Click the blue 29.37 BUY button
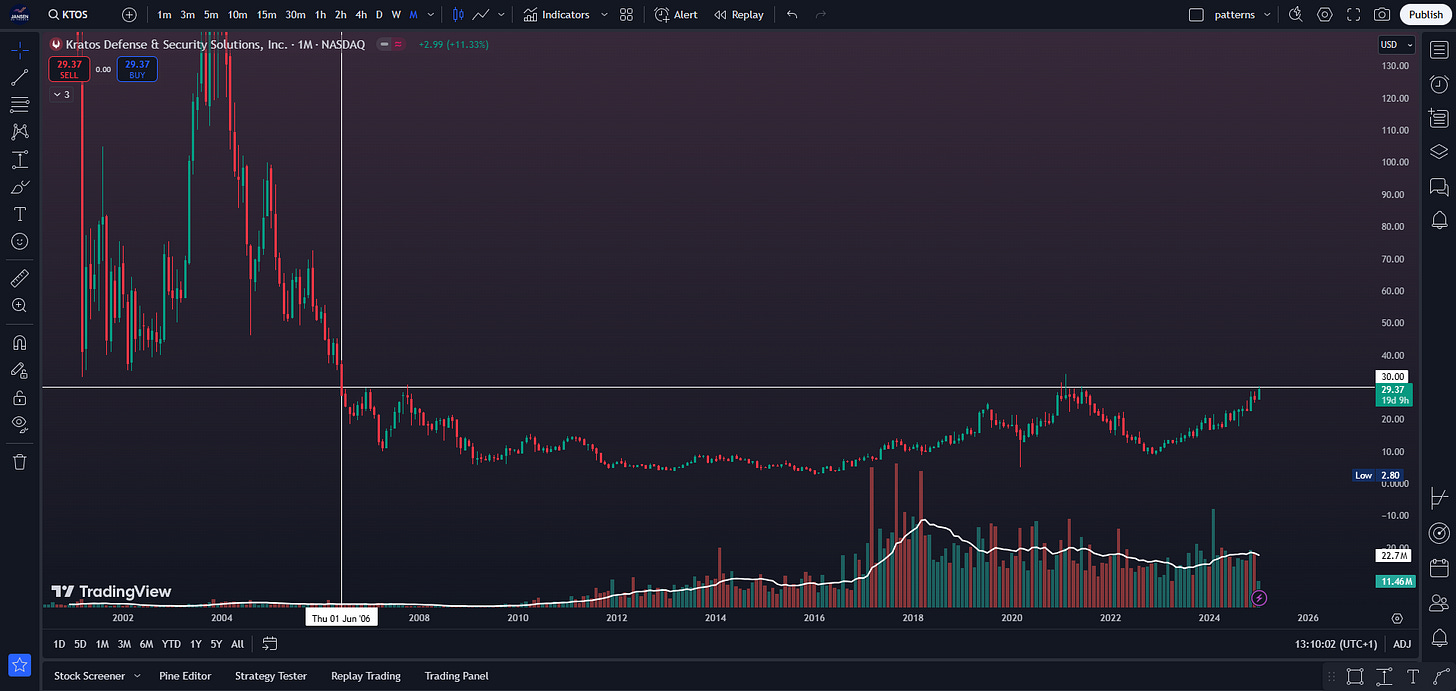 [137, 68]
